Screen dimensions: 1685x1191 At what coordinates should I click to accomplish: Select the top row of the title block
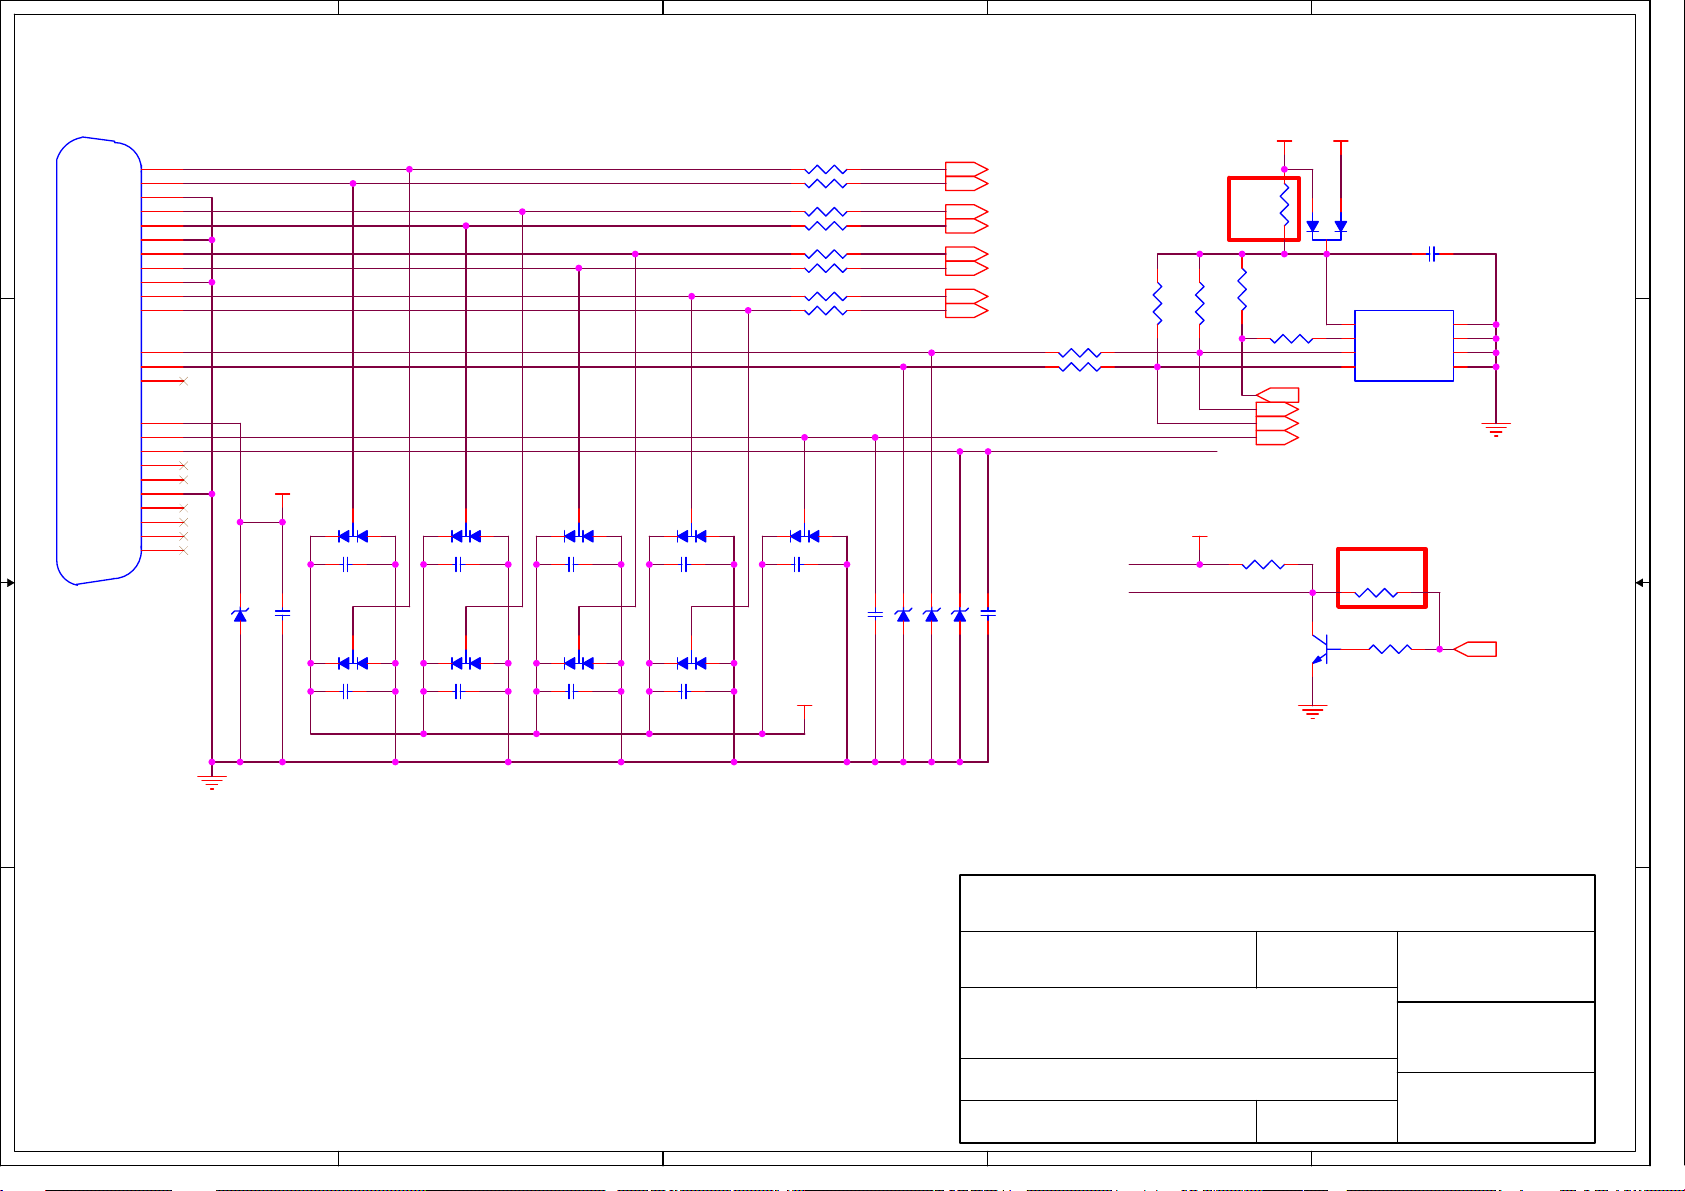coord(1276,903)
